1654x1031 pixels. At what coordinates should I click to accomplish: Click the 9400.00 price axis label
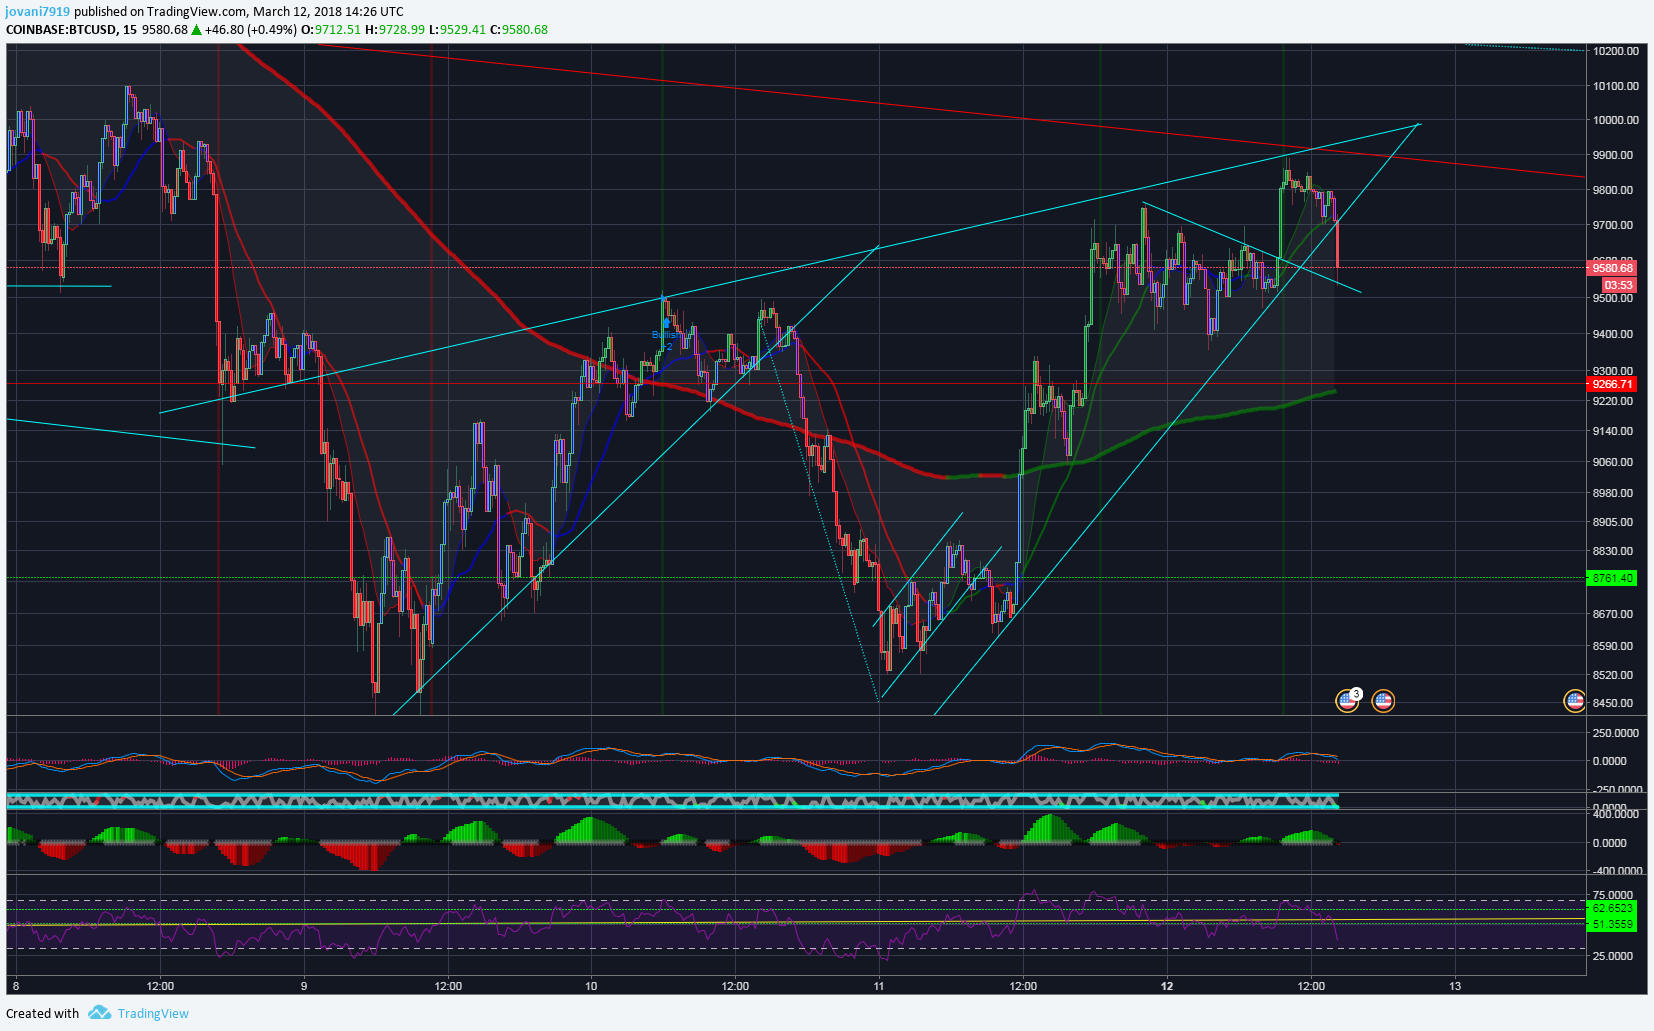[x=1613, y=334]
